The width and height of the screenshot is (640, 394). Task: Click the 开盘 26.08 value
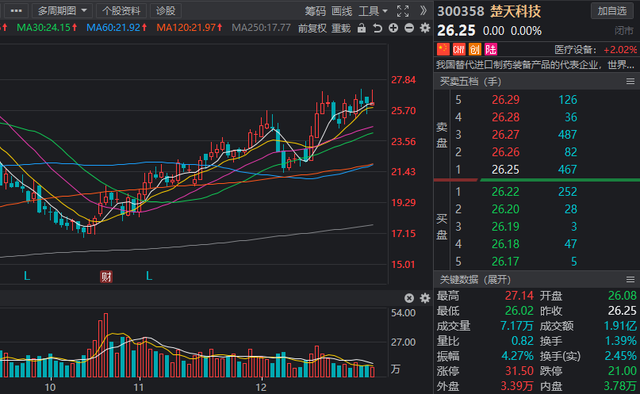[622, 296]
